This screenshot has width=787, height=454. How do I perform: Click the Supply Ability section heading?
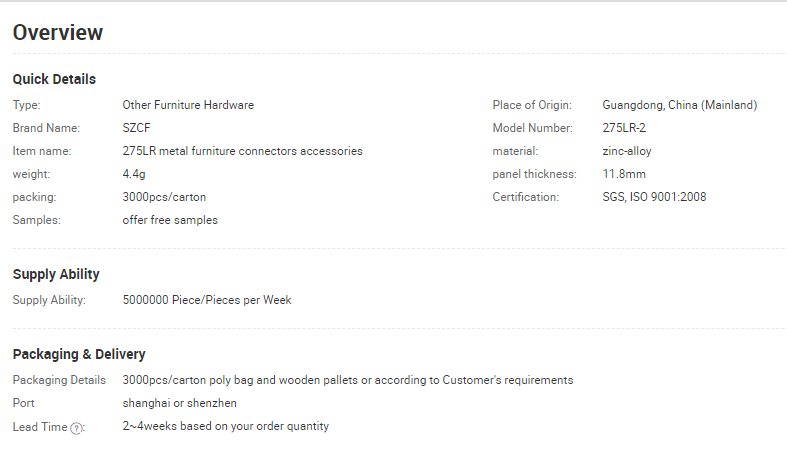(56, 274)
